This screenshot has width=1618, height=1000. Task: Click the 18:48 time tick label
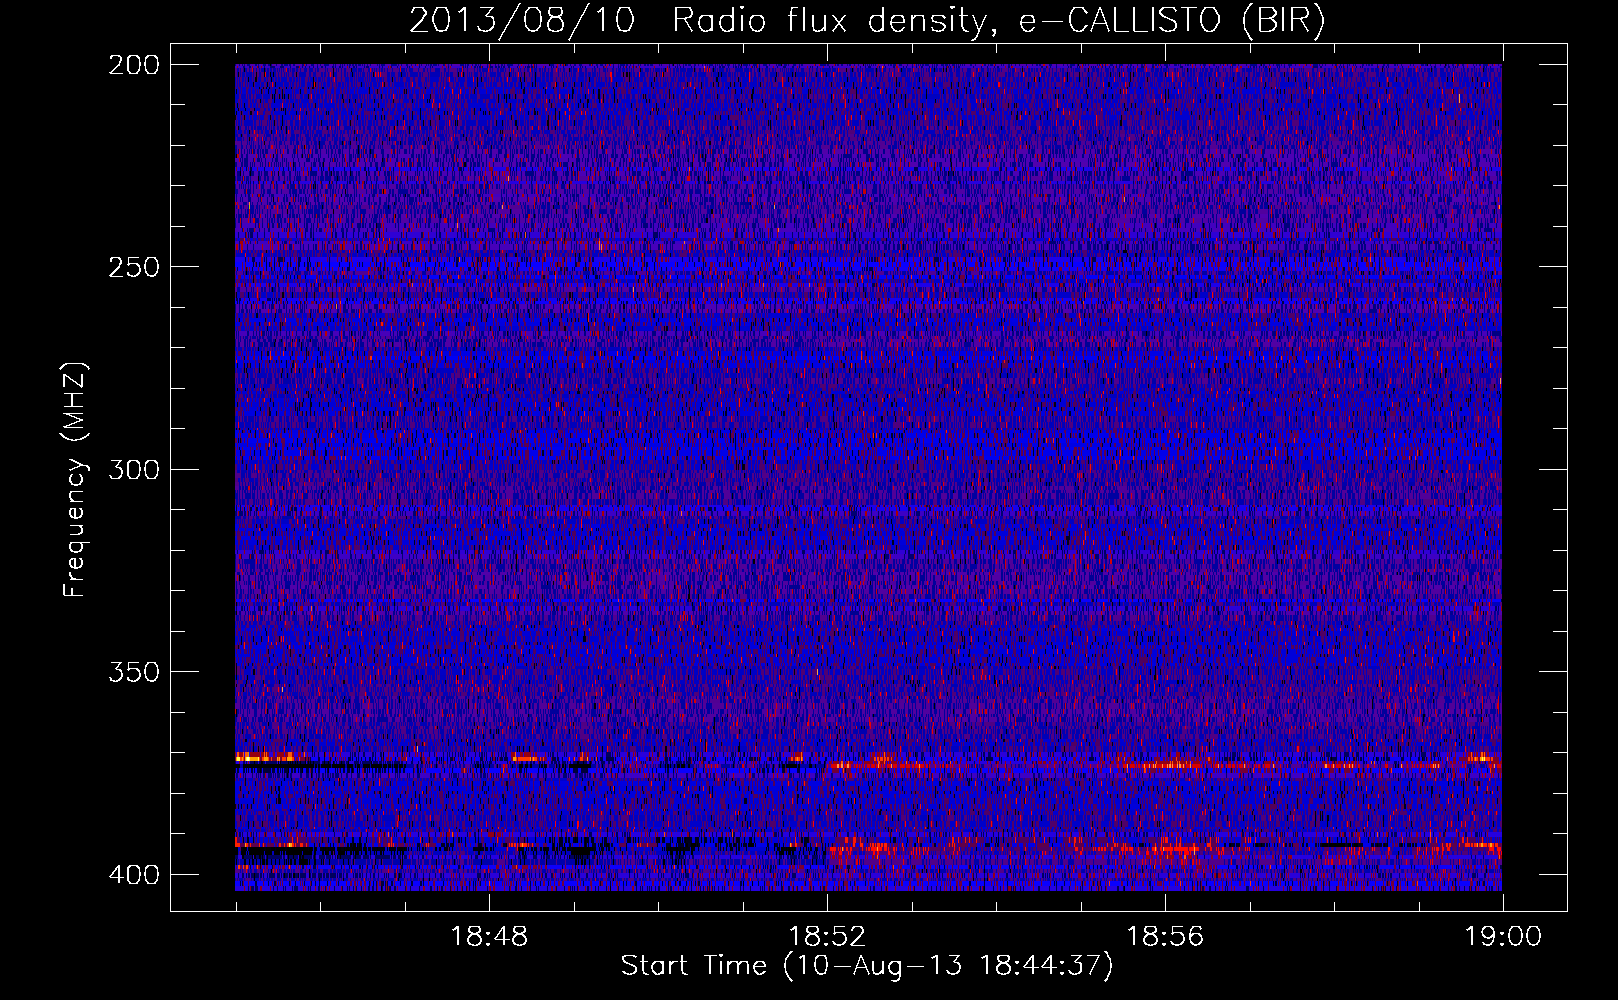tap(489, 937)
